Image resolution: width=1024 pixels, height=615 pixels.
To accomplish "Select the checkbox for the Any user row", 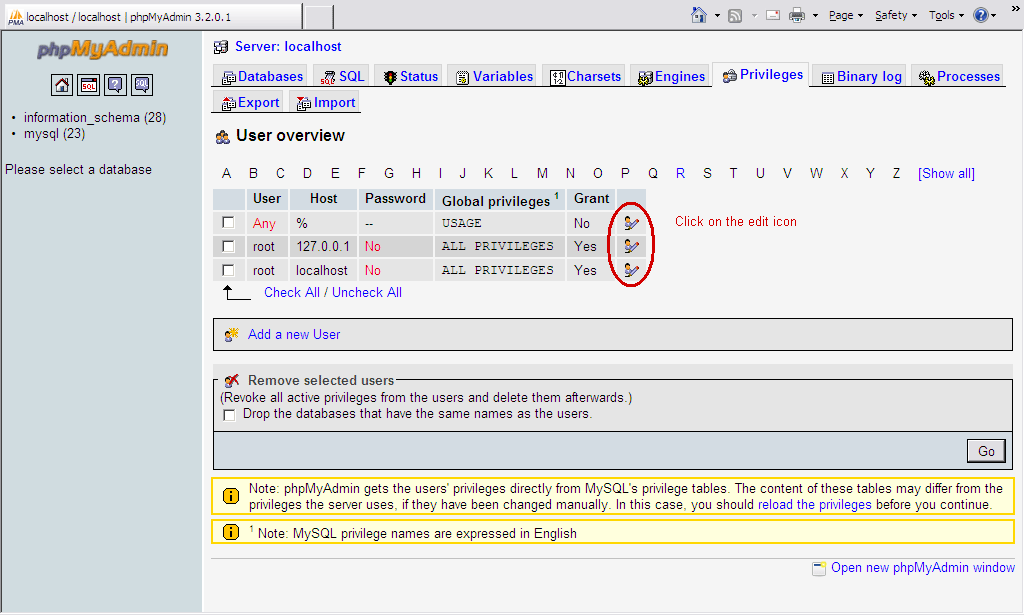I will tap(228, 223).
